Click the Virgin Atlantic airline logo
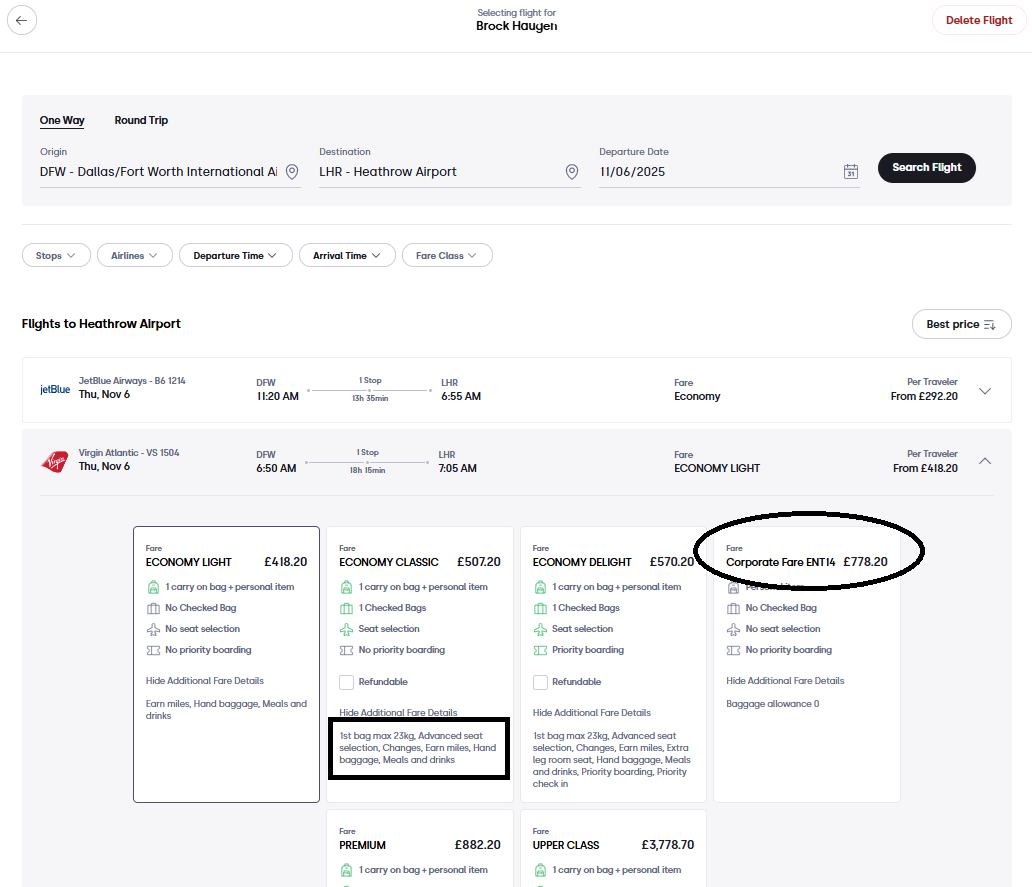The image size is (1032, 887). 55,461
